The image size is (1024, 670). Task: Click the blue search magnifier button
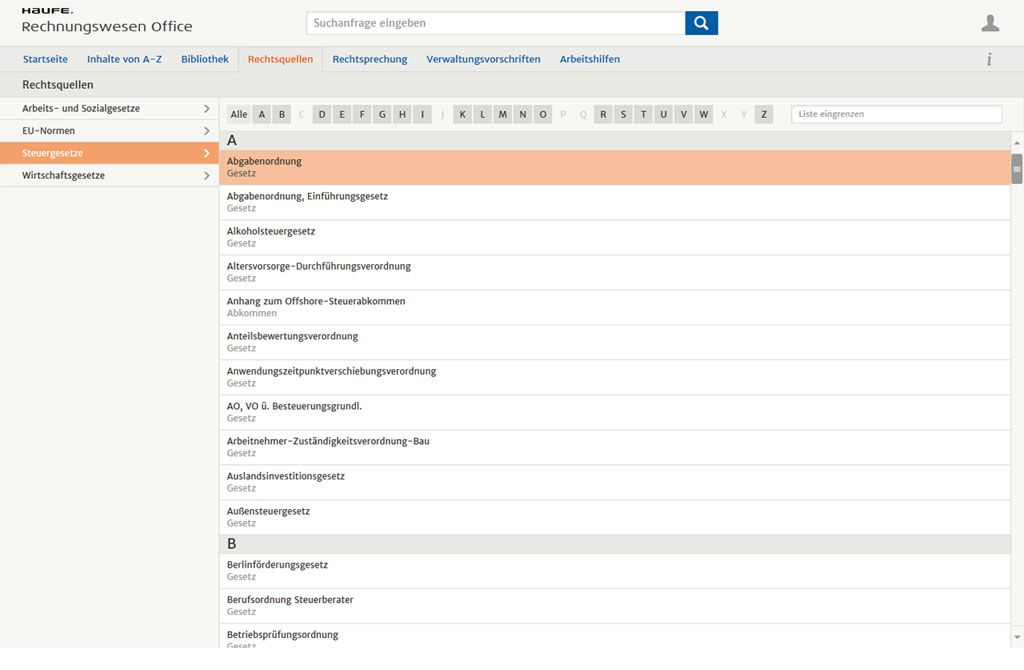point(701,23)
